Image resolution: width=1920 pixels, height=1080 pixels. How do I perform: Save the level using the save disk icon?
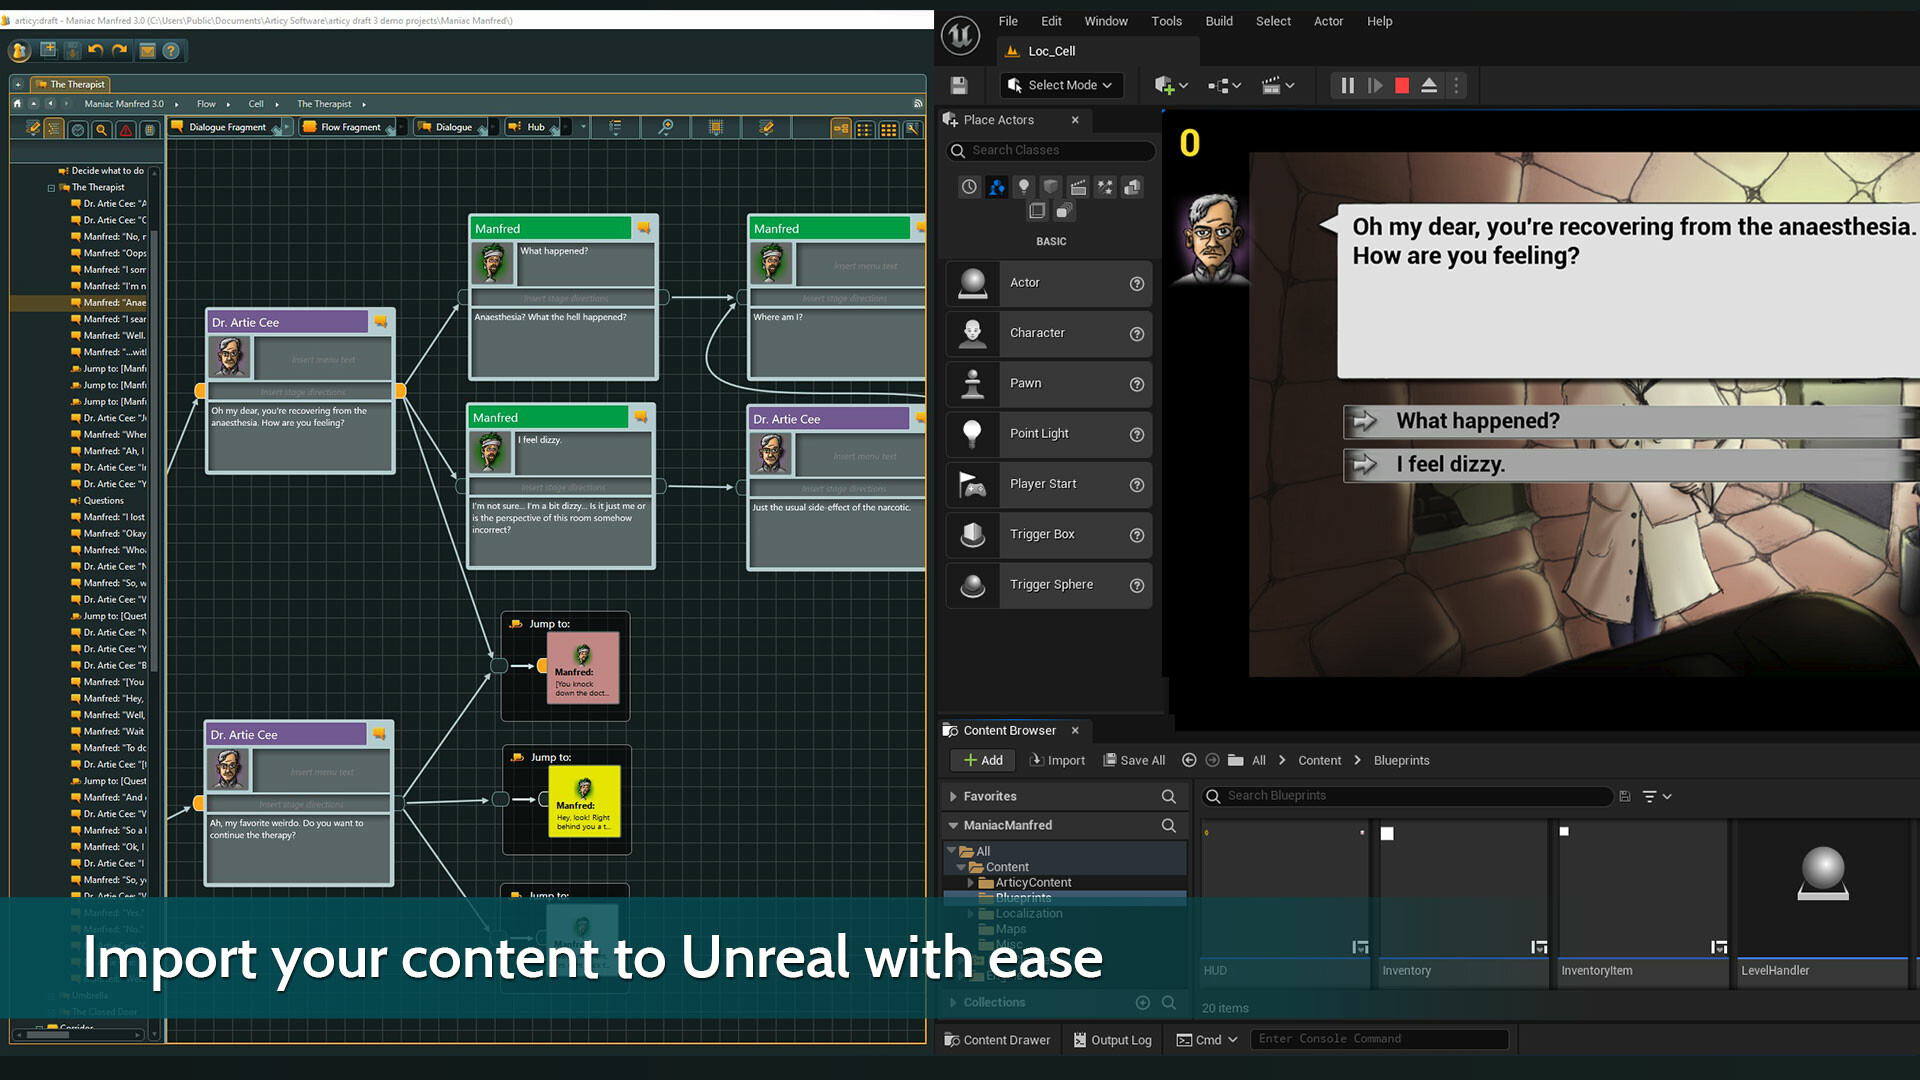coord(959,85)
